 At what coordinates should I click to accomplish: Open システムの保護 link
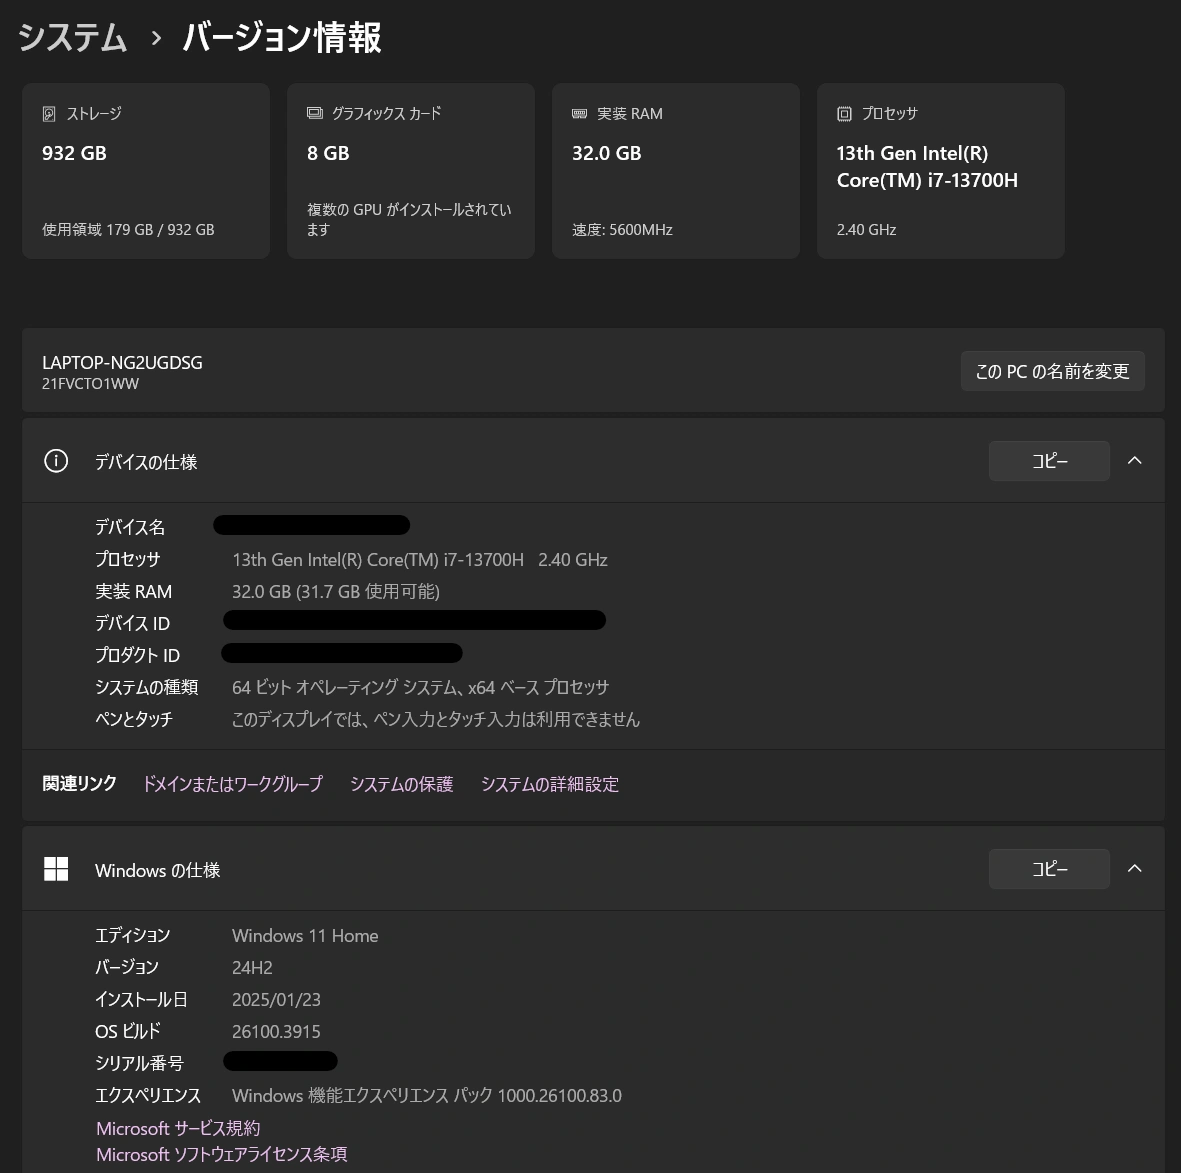[x=401, y=784]
